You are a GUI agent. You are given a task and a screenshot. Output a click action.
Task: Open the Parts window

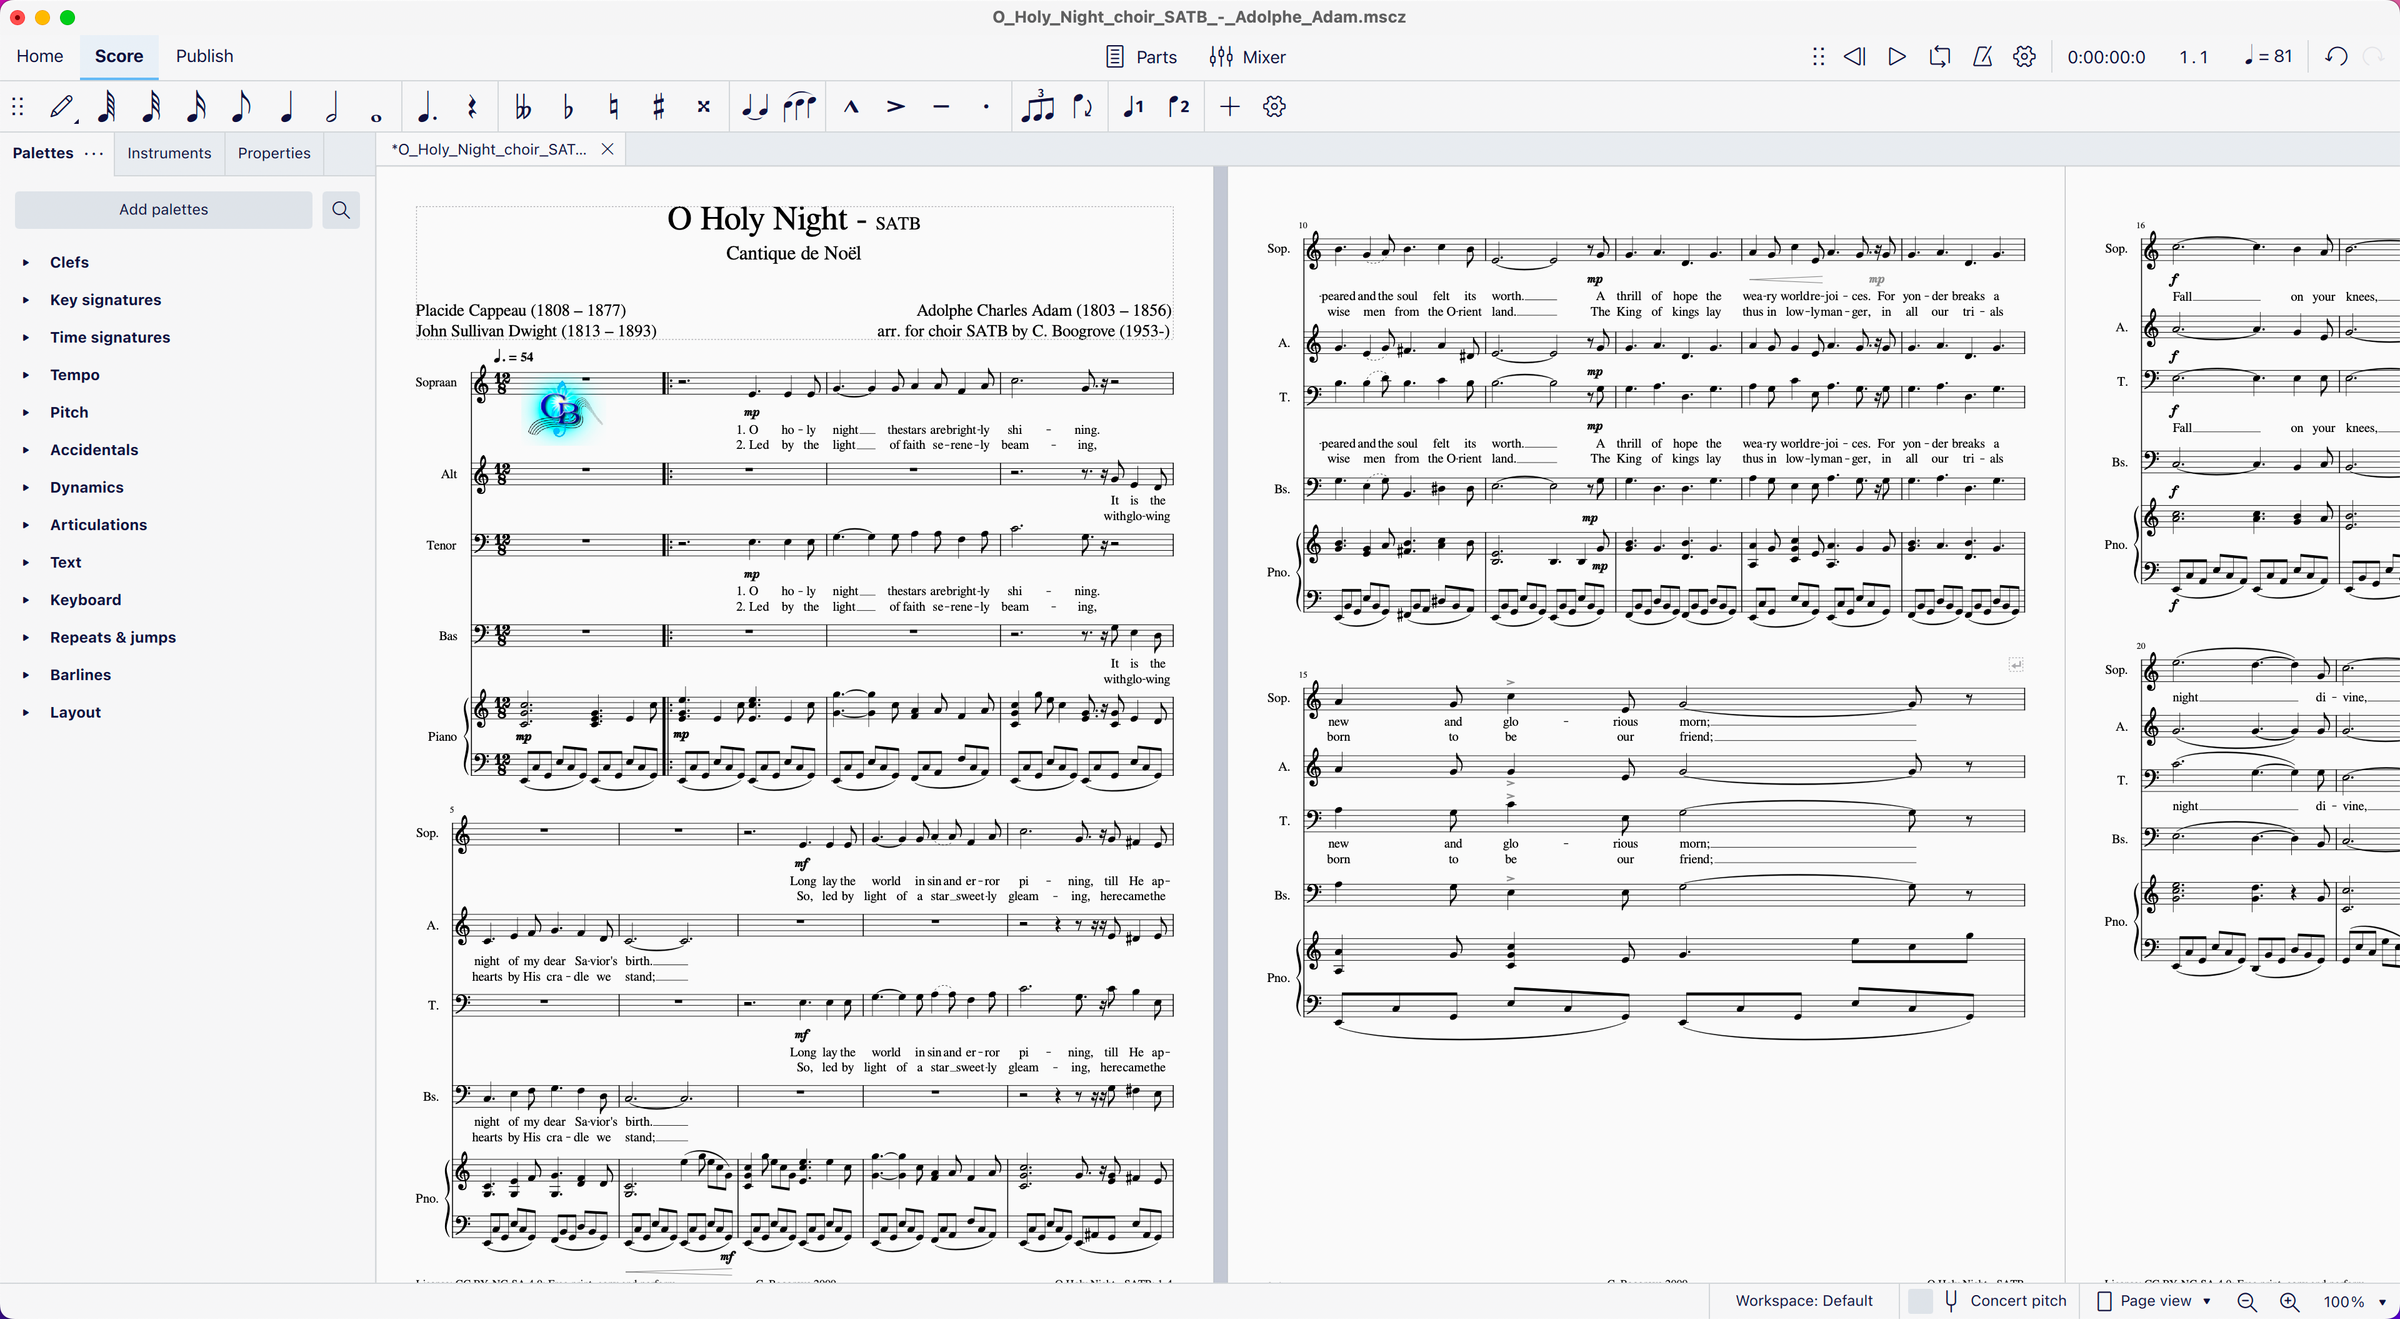point(1141,57)
